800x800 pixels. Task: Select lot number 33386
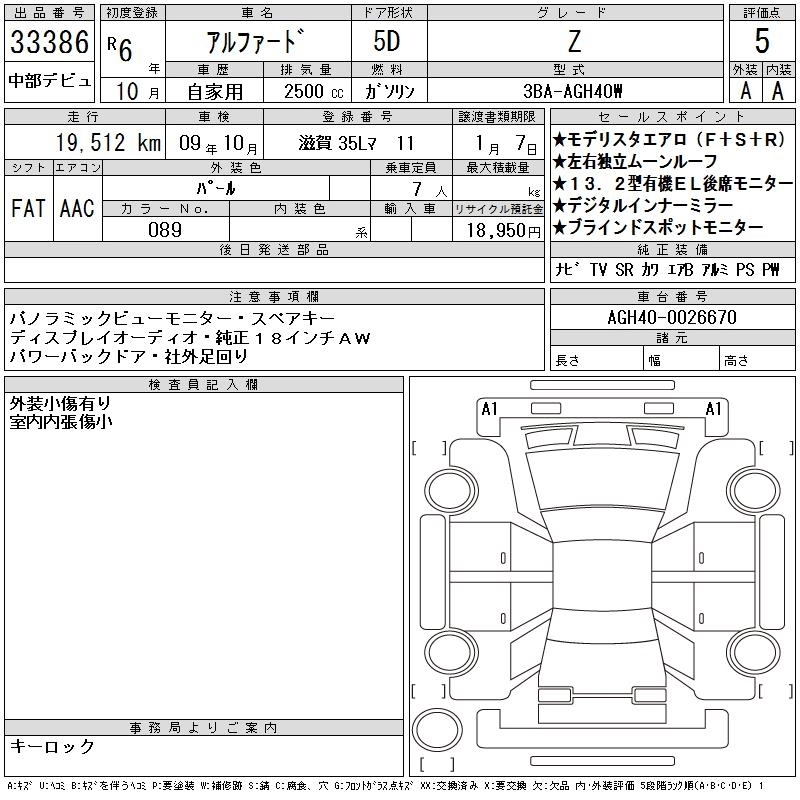pyautogui.click(x=49, y=42)
